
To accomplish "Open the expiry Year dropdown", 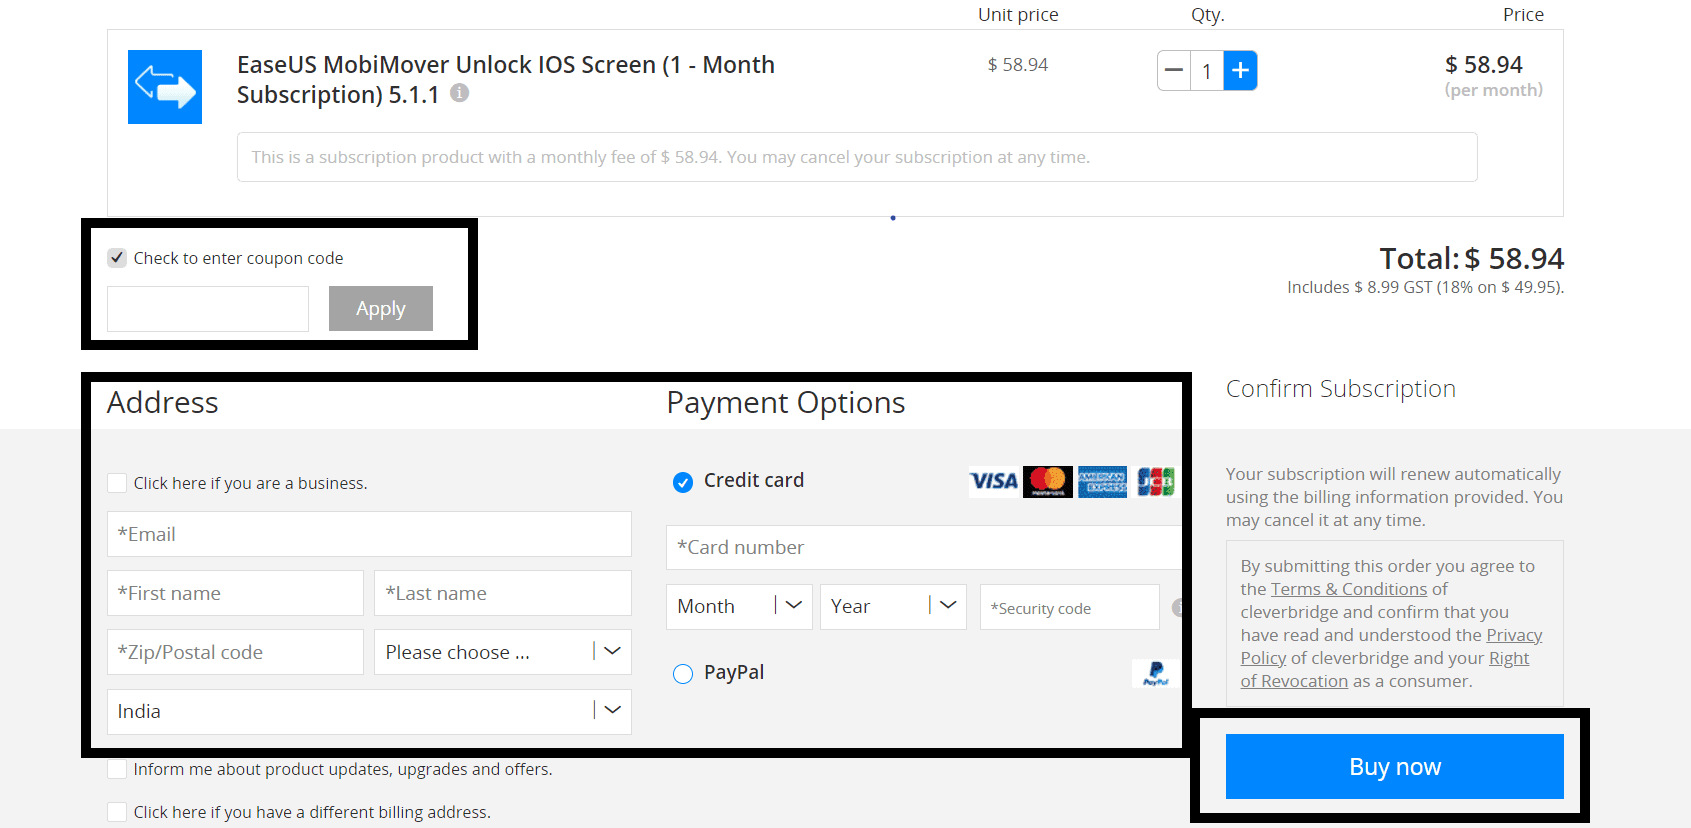I will [x=893, y=607].
